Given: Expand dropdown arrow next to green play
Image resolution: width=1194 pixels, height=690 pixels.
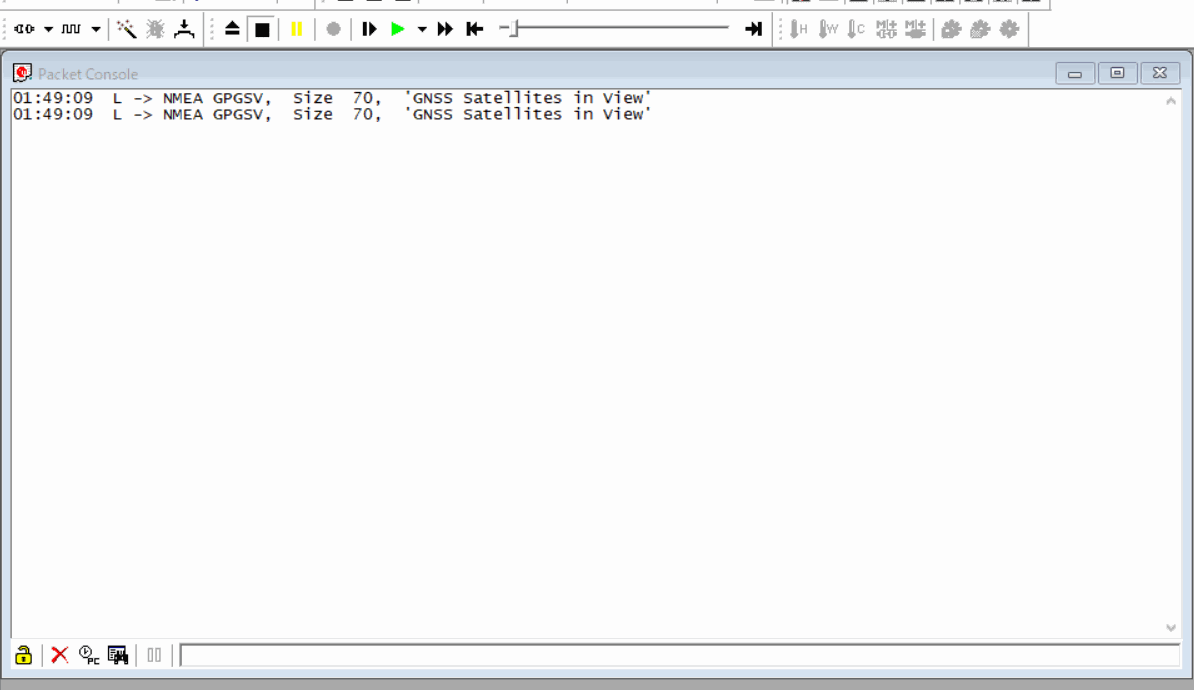Looking at the screenshot, I should click(422, 29).
